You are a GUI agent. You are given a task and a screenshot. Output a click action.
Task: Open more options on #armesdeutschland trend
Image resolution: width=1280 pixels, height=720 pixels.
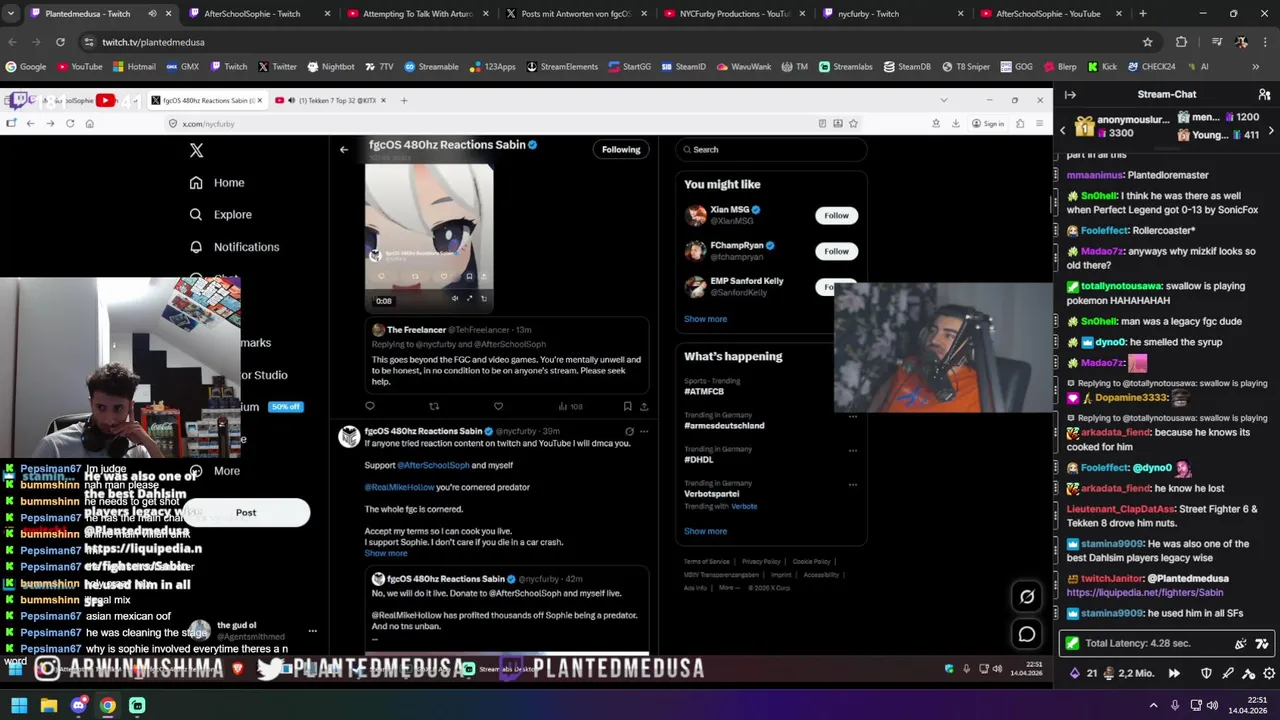tap(853, 416)
